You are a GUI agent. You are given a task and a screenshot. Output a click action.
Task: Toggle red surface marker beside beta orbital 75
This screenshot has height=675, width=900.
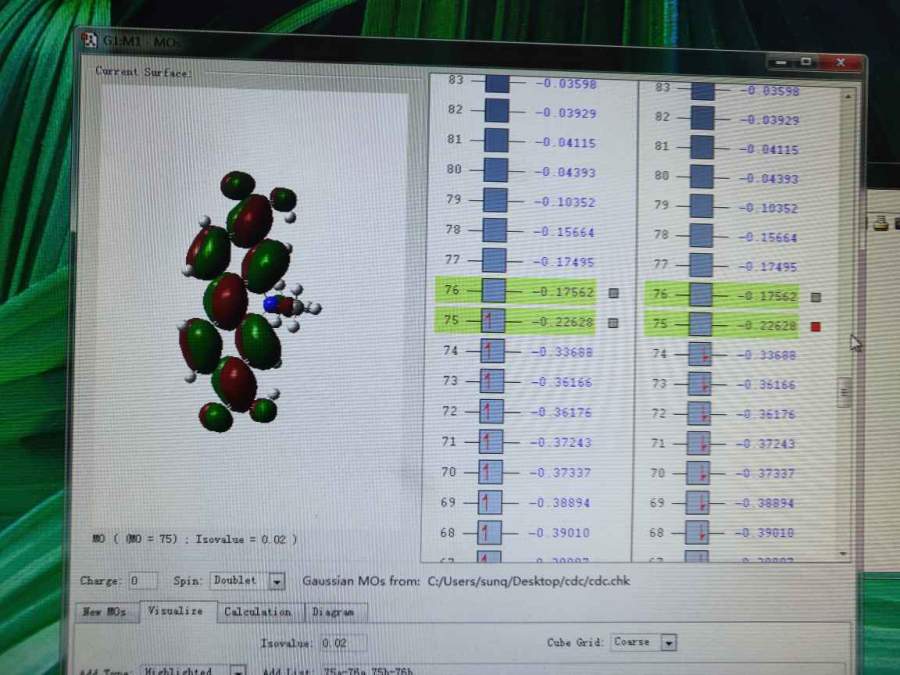(x=816, y=326)
